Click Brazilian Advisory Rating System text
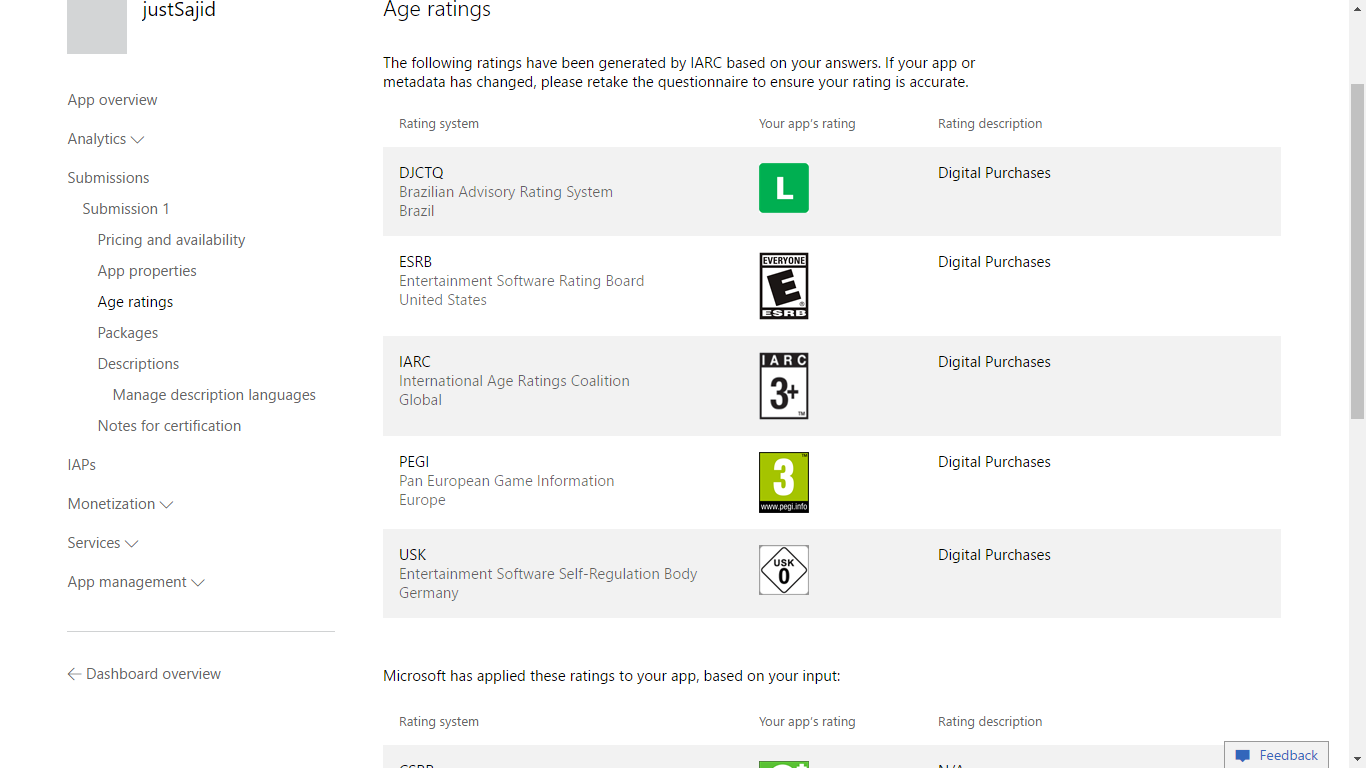The image size is (1366, 768). (506, 192)
